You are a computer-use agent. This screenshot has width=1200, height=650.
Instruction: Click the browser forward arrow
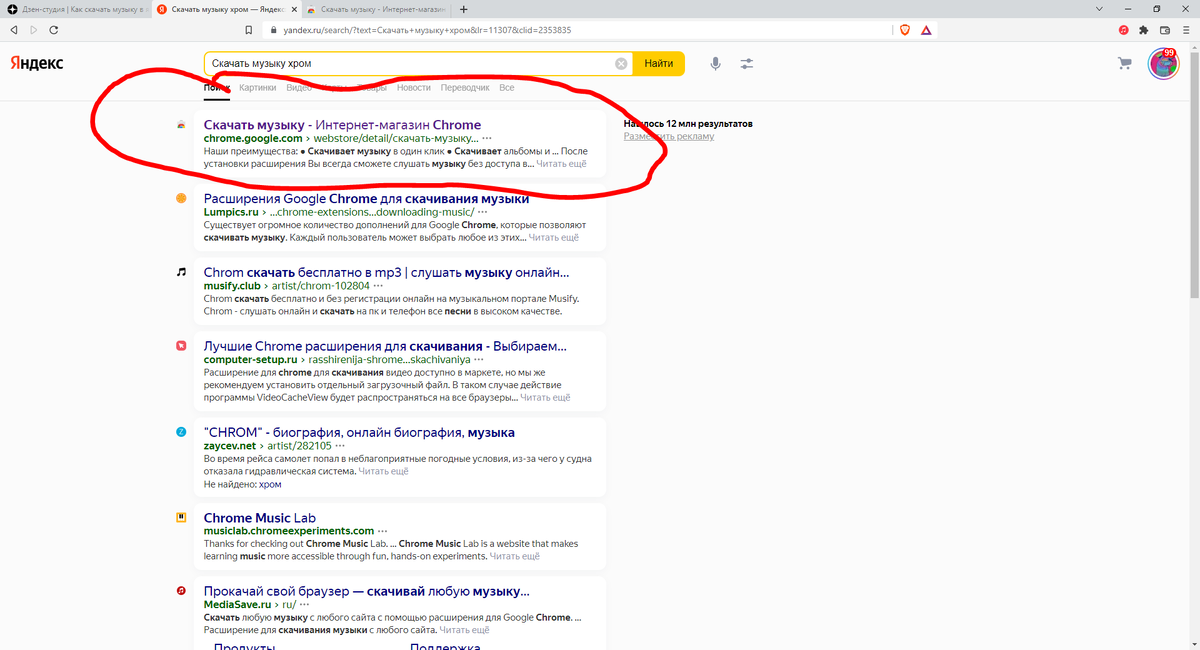point(32,30)
